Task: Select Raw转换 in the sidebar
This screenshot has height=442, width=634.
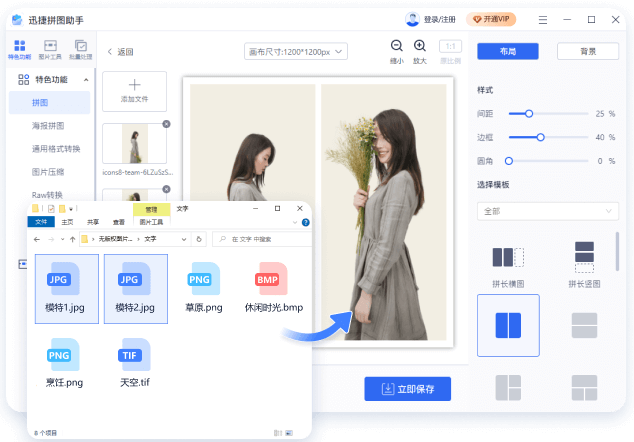Action: 49,195
